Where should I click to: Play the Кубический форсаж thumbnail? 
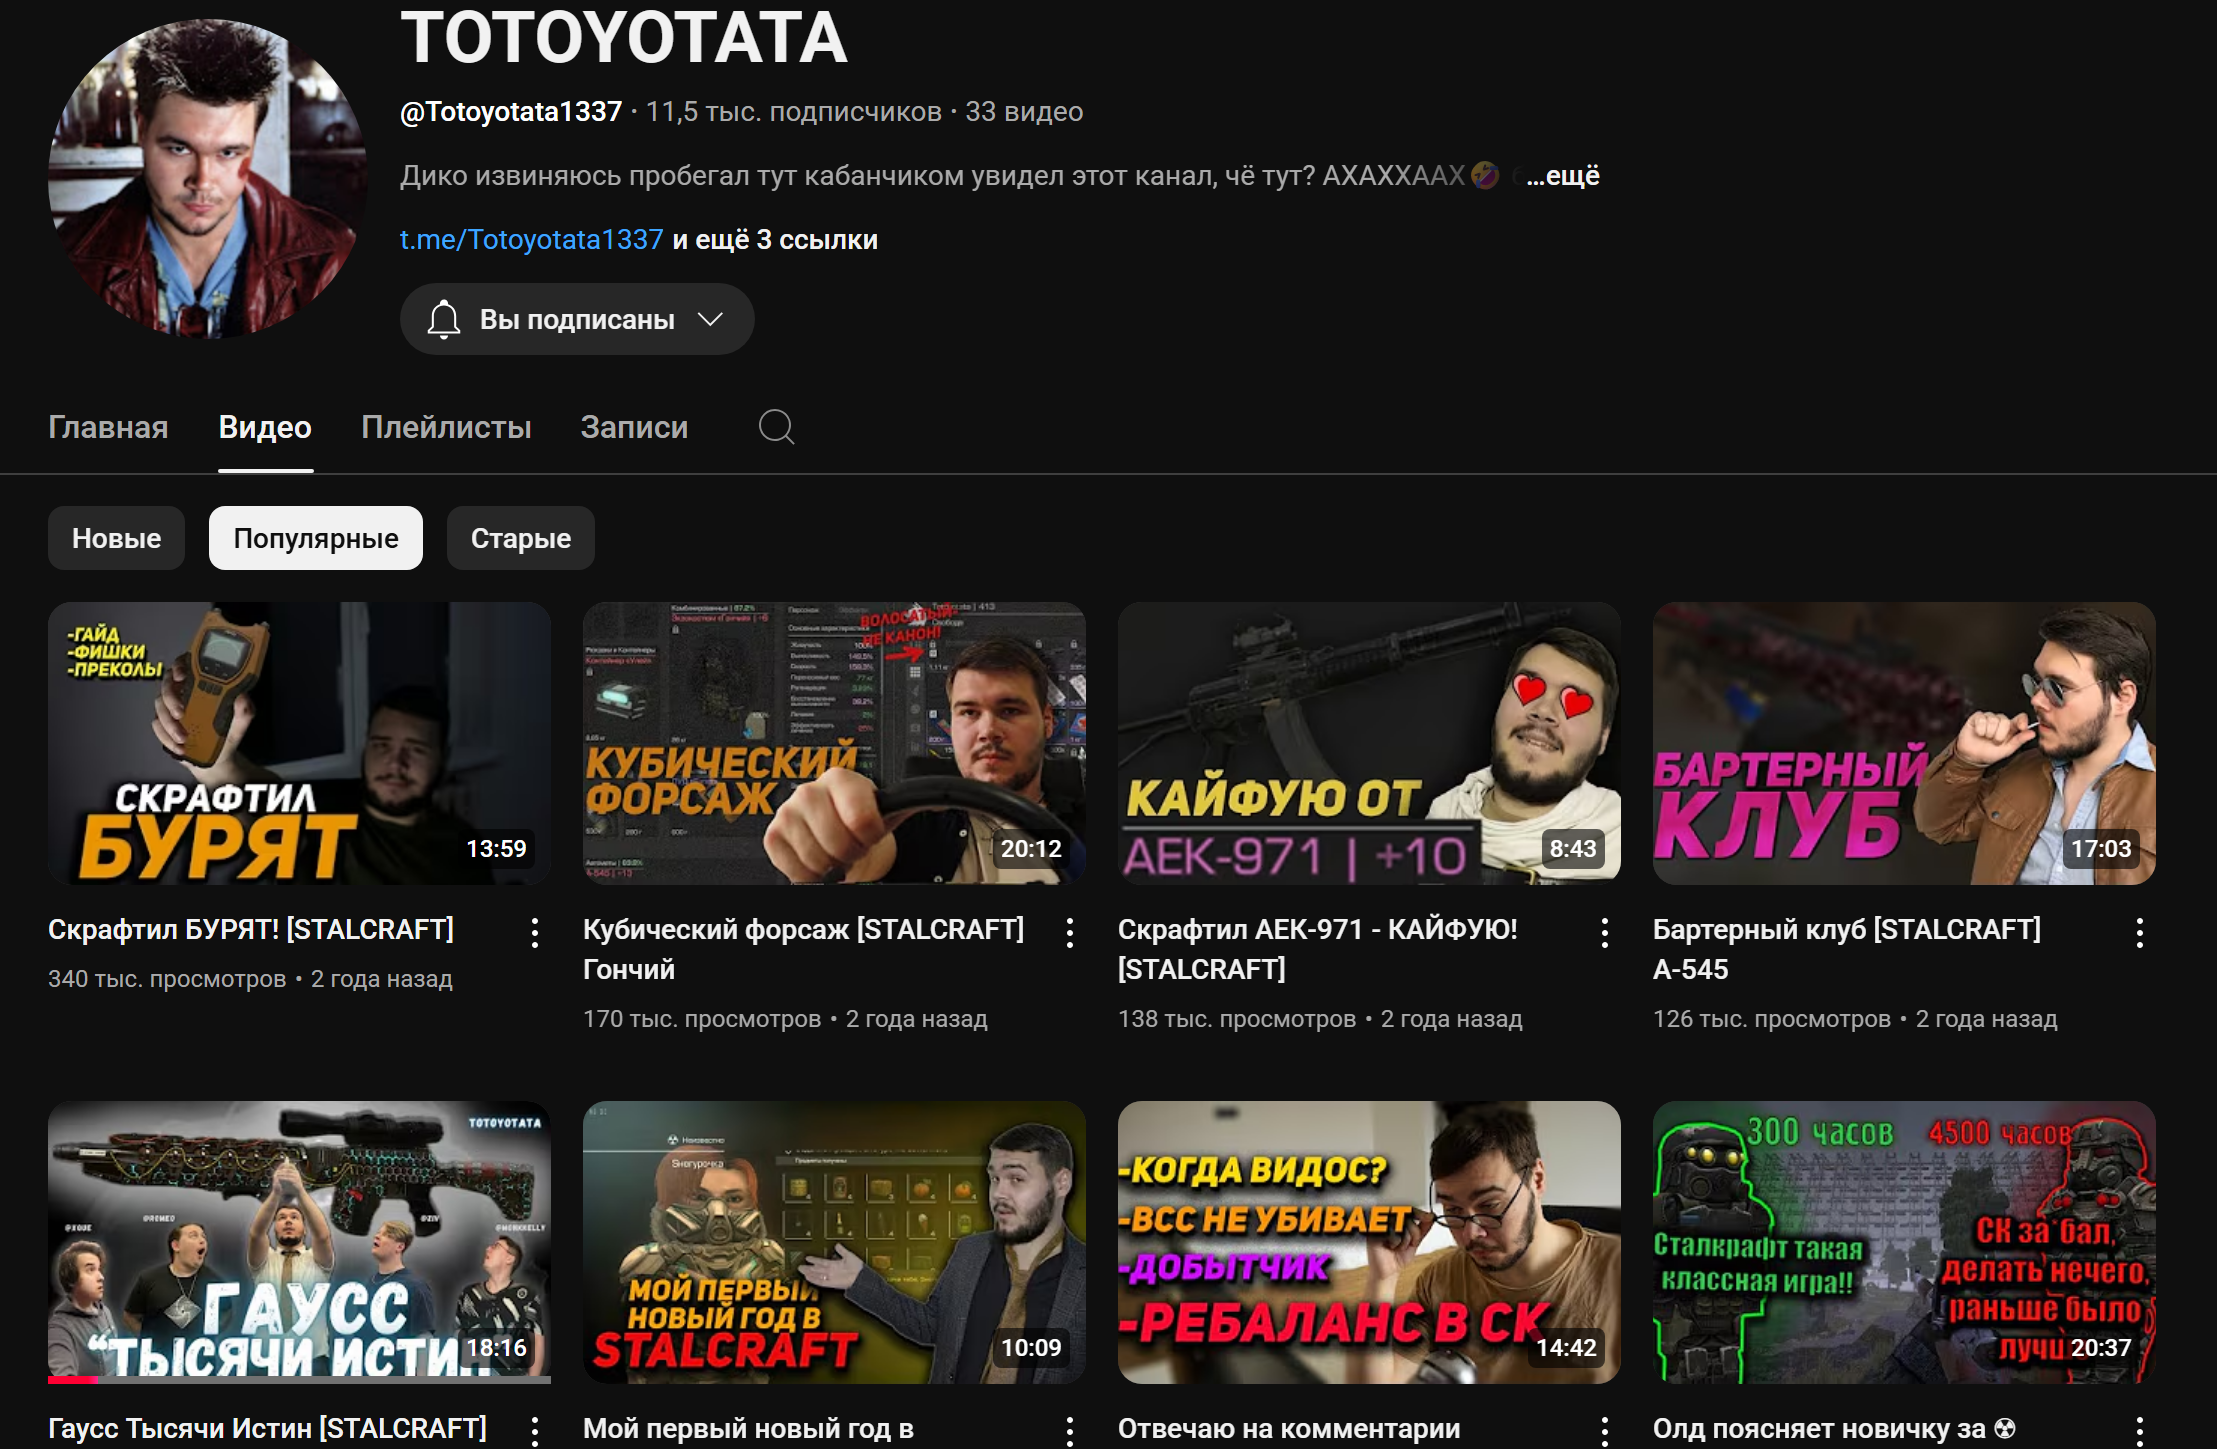click(x=834, y=743)
